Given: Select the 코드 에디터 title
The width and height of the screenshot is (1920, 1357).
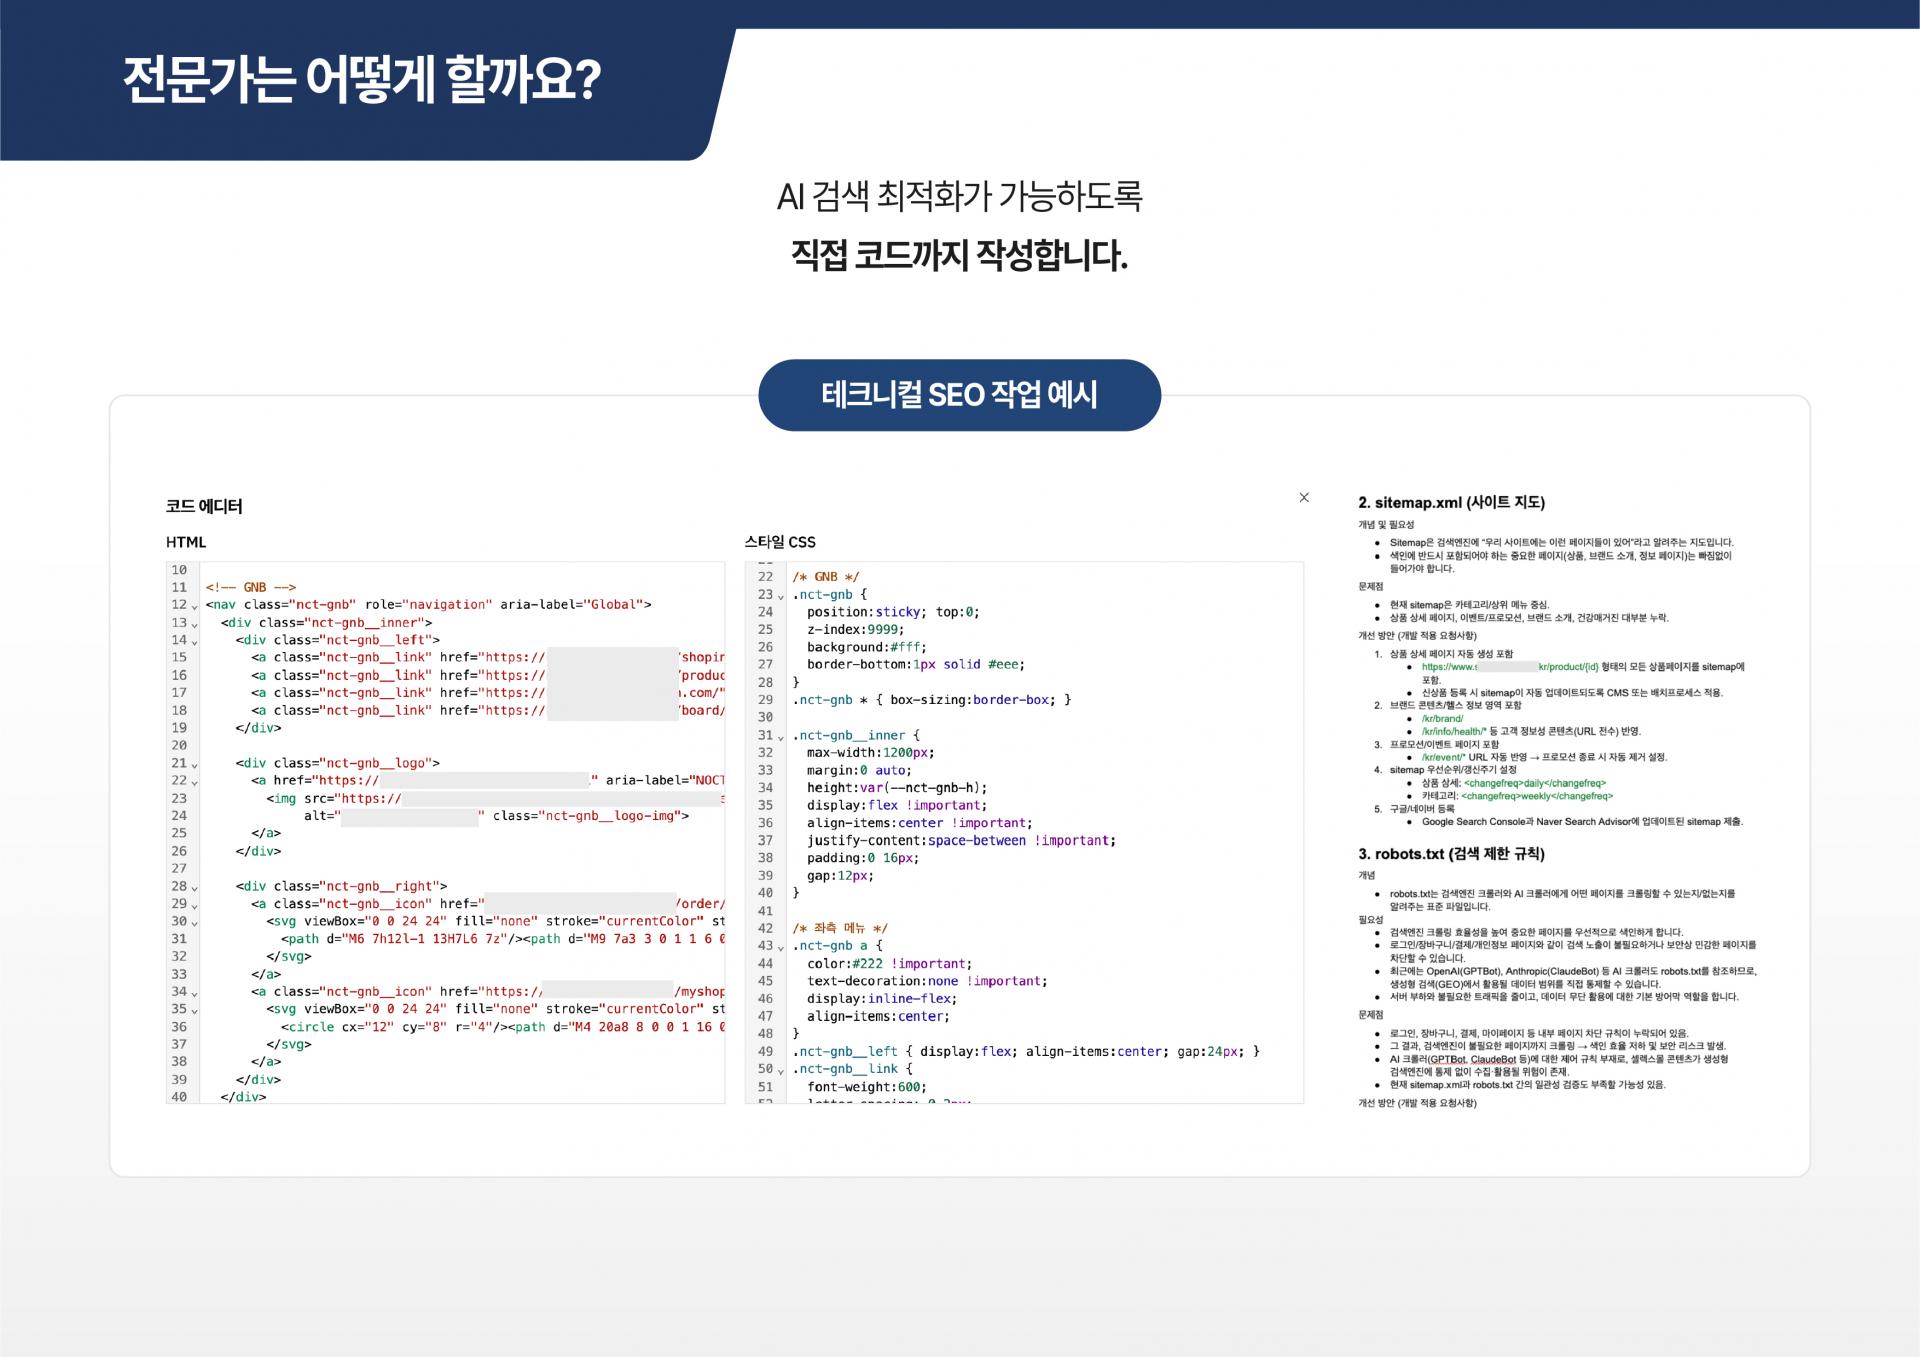Looking at the screenshot, I should tap(204, 506).
